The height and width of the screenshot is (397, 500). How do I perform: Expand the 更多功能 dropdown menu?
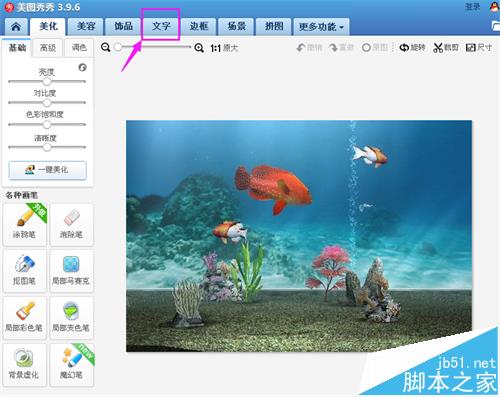coord(321,27)
